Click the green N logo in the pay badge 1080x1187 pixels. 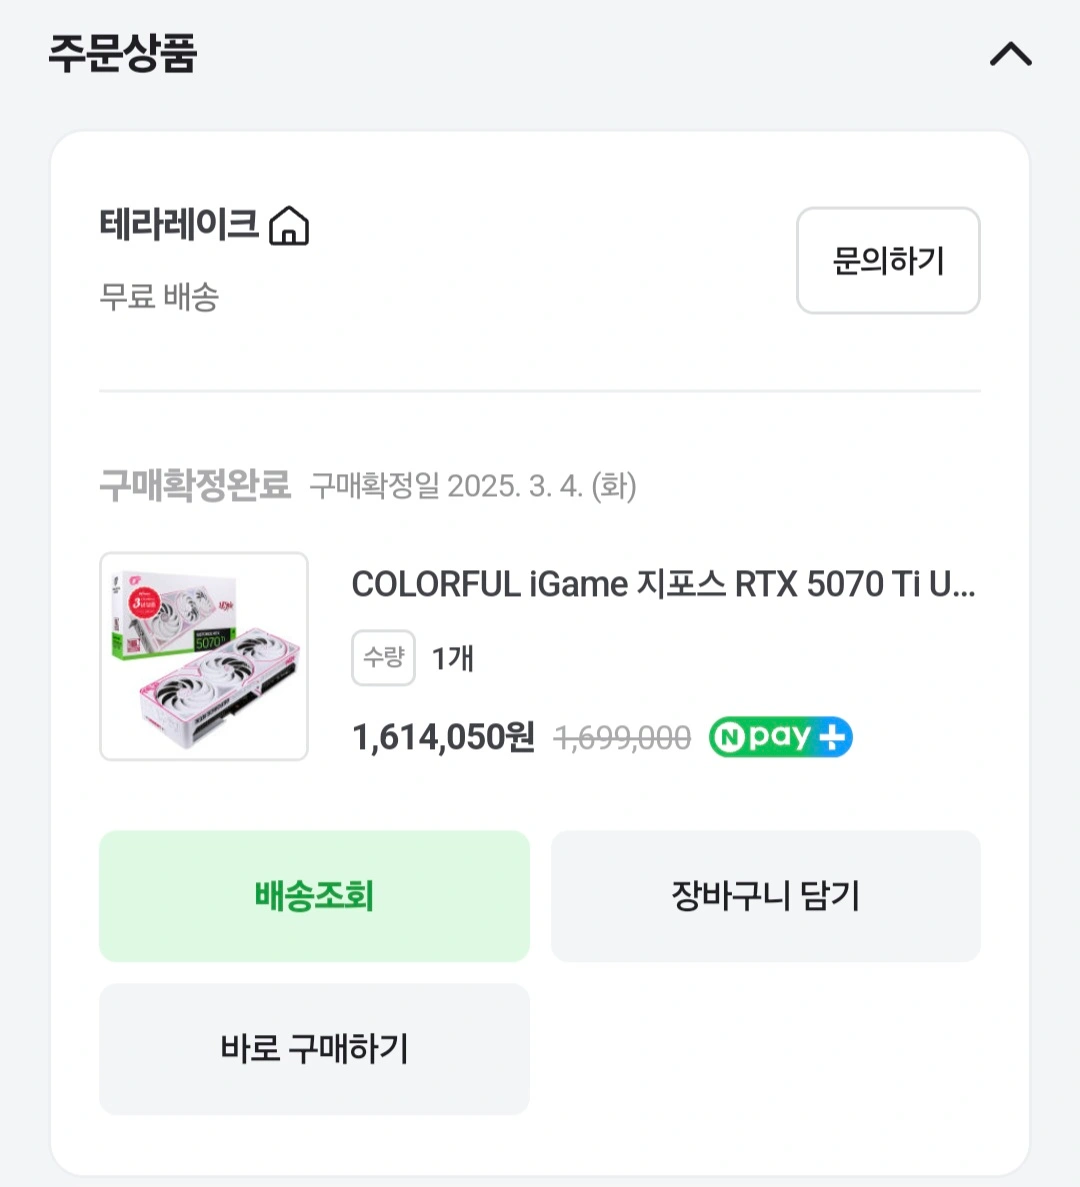point(730,737)
